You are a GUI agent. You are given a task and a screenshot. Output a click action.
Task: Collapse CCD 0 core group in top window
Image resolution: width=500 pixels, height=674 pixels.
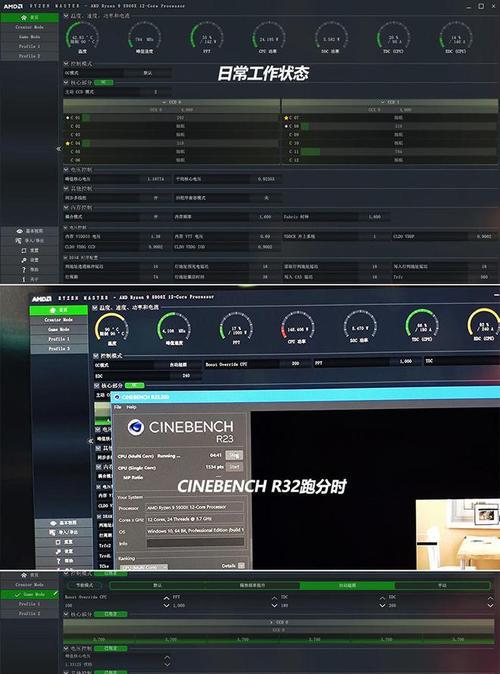click(x=164, y=102)
